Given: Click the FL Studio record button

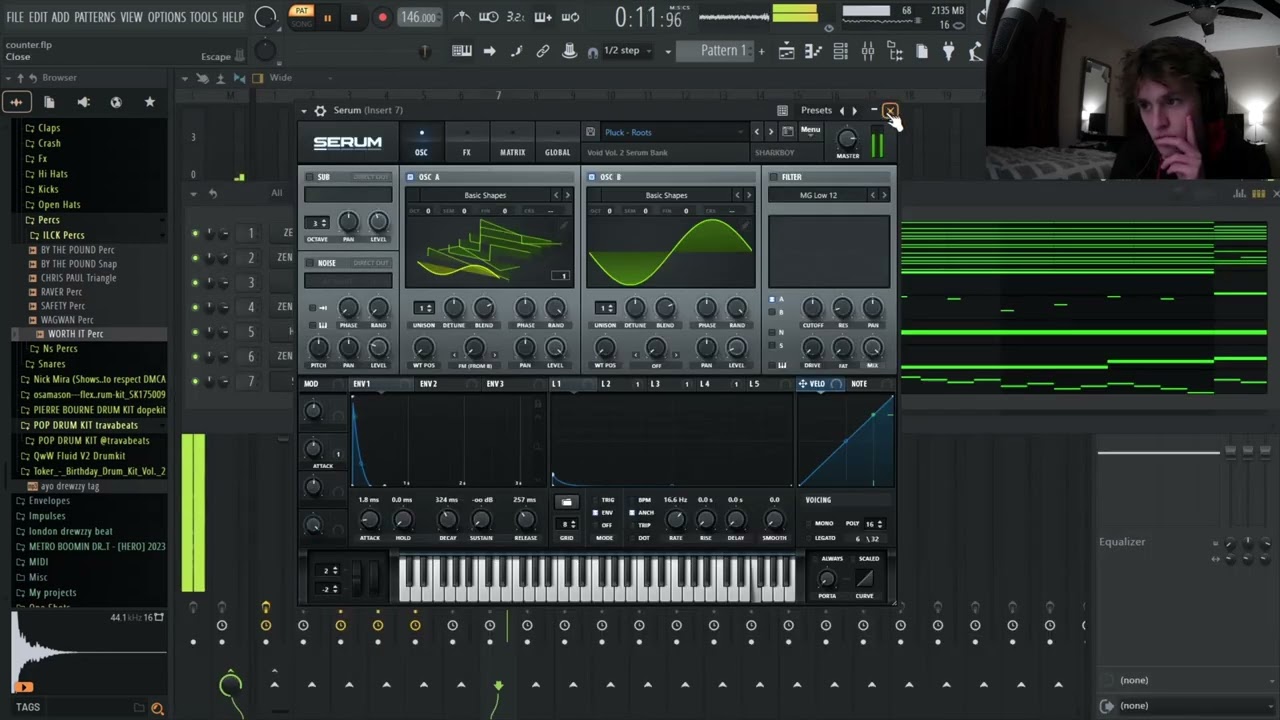Looking at the screenshot, I should (382, 17).
